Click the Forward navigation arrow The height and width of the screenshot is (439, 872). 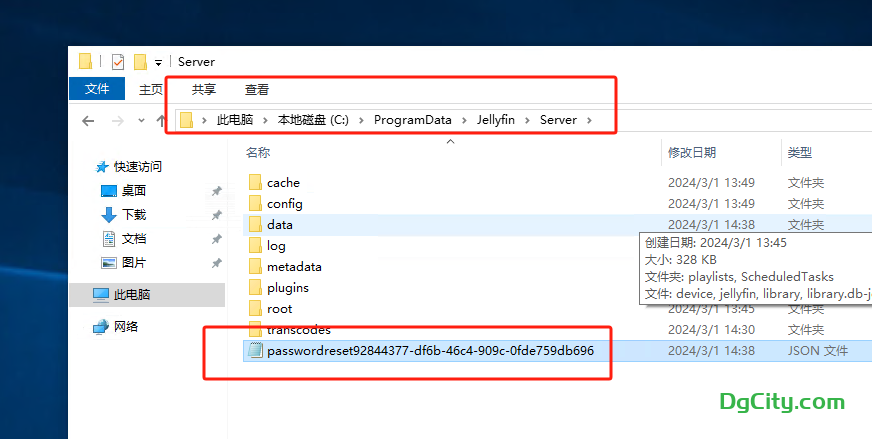click(x=118, y=121)
